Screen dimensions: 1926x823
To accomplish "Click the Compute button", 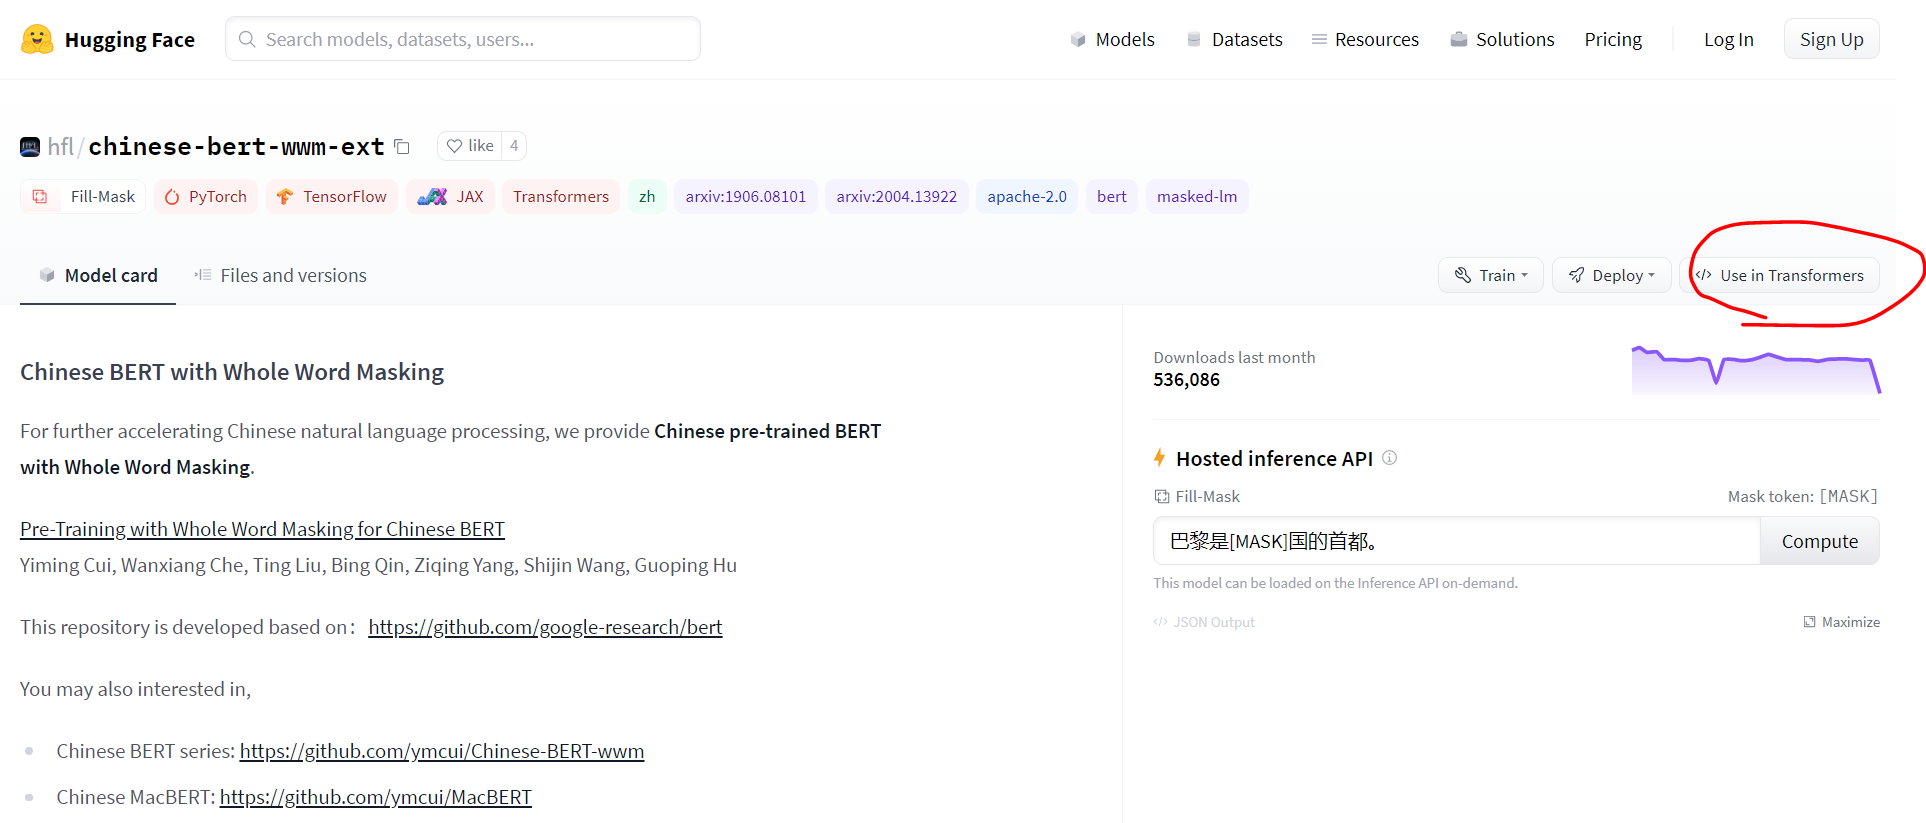I will [x=1819, y=541].
